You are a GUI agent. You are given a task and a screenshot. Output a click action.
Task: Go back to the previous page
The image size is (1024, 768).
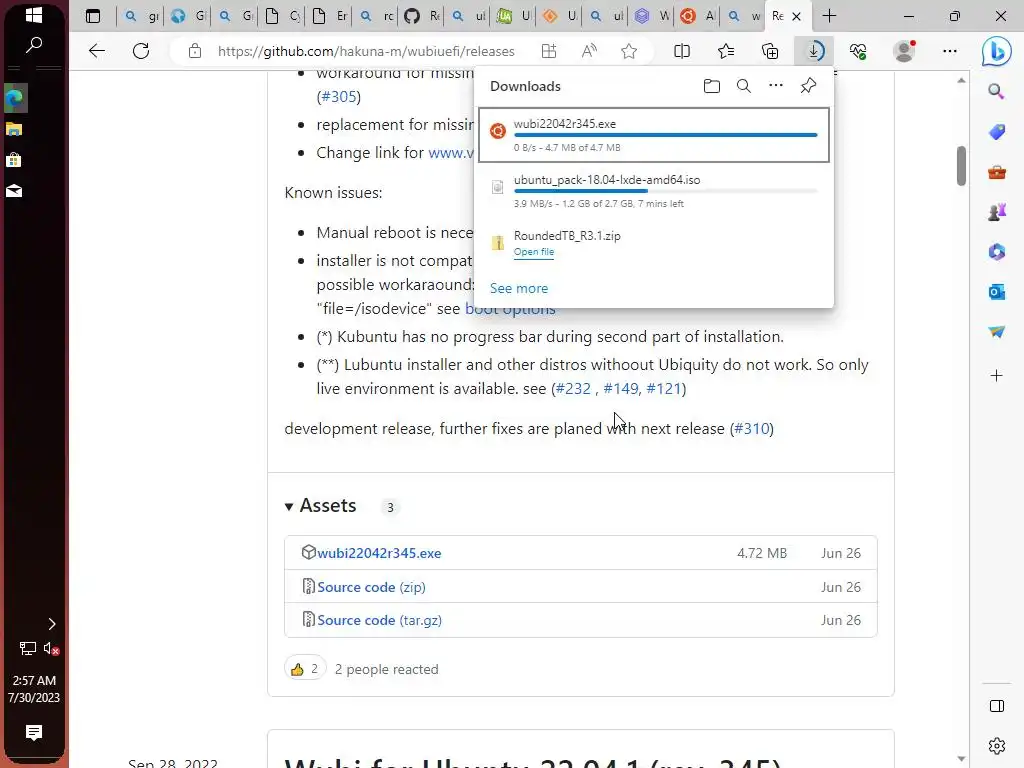click(97, 51)
